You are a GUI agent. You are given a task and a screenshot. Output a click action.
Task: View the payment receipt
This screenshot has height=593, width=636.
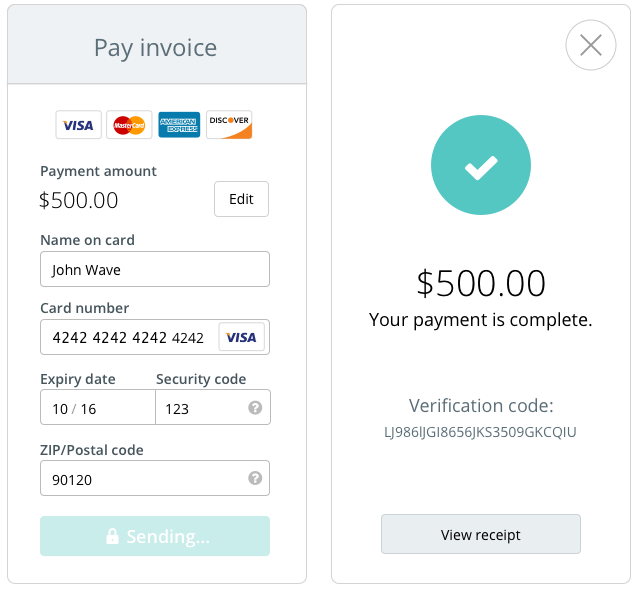coord(481,535)
